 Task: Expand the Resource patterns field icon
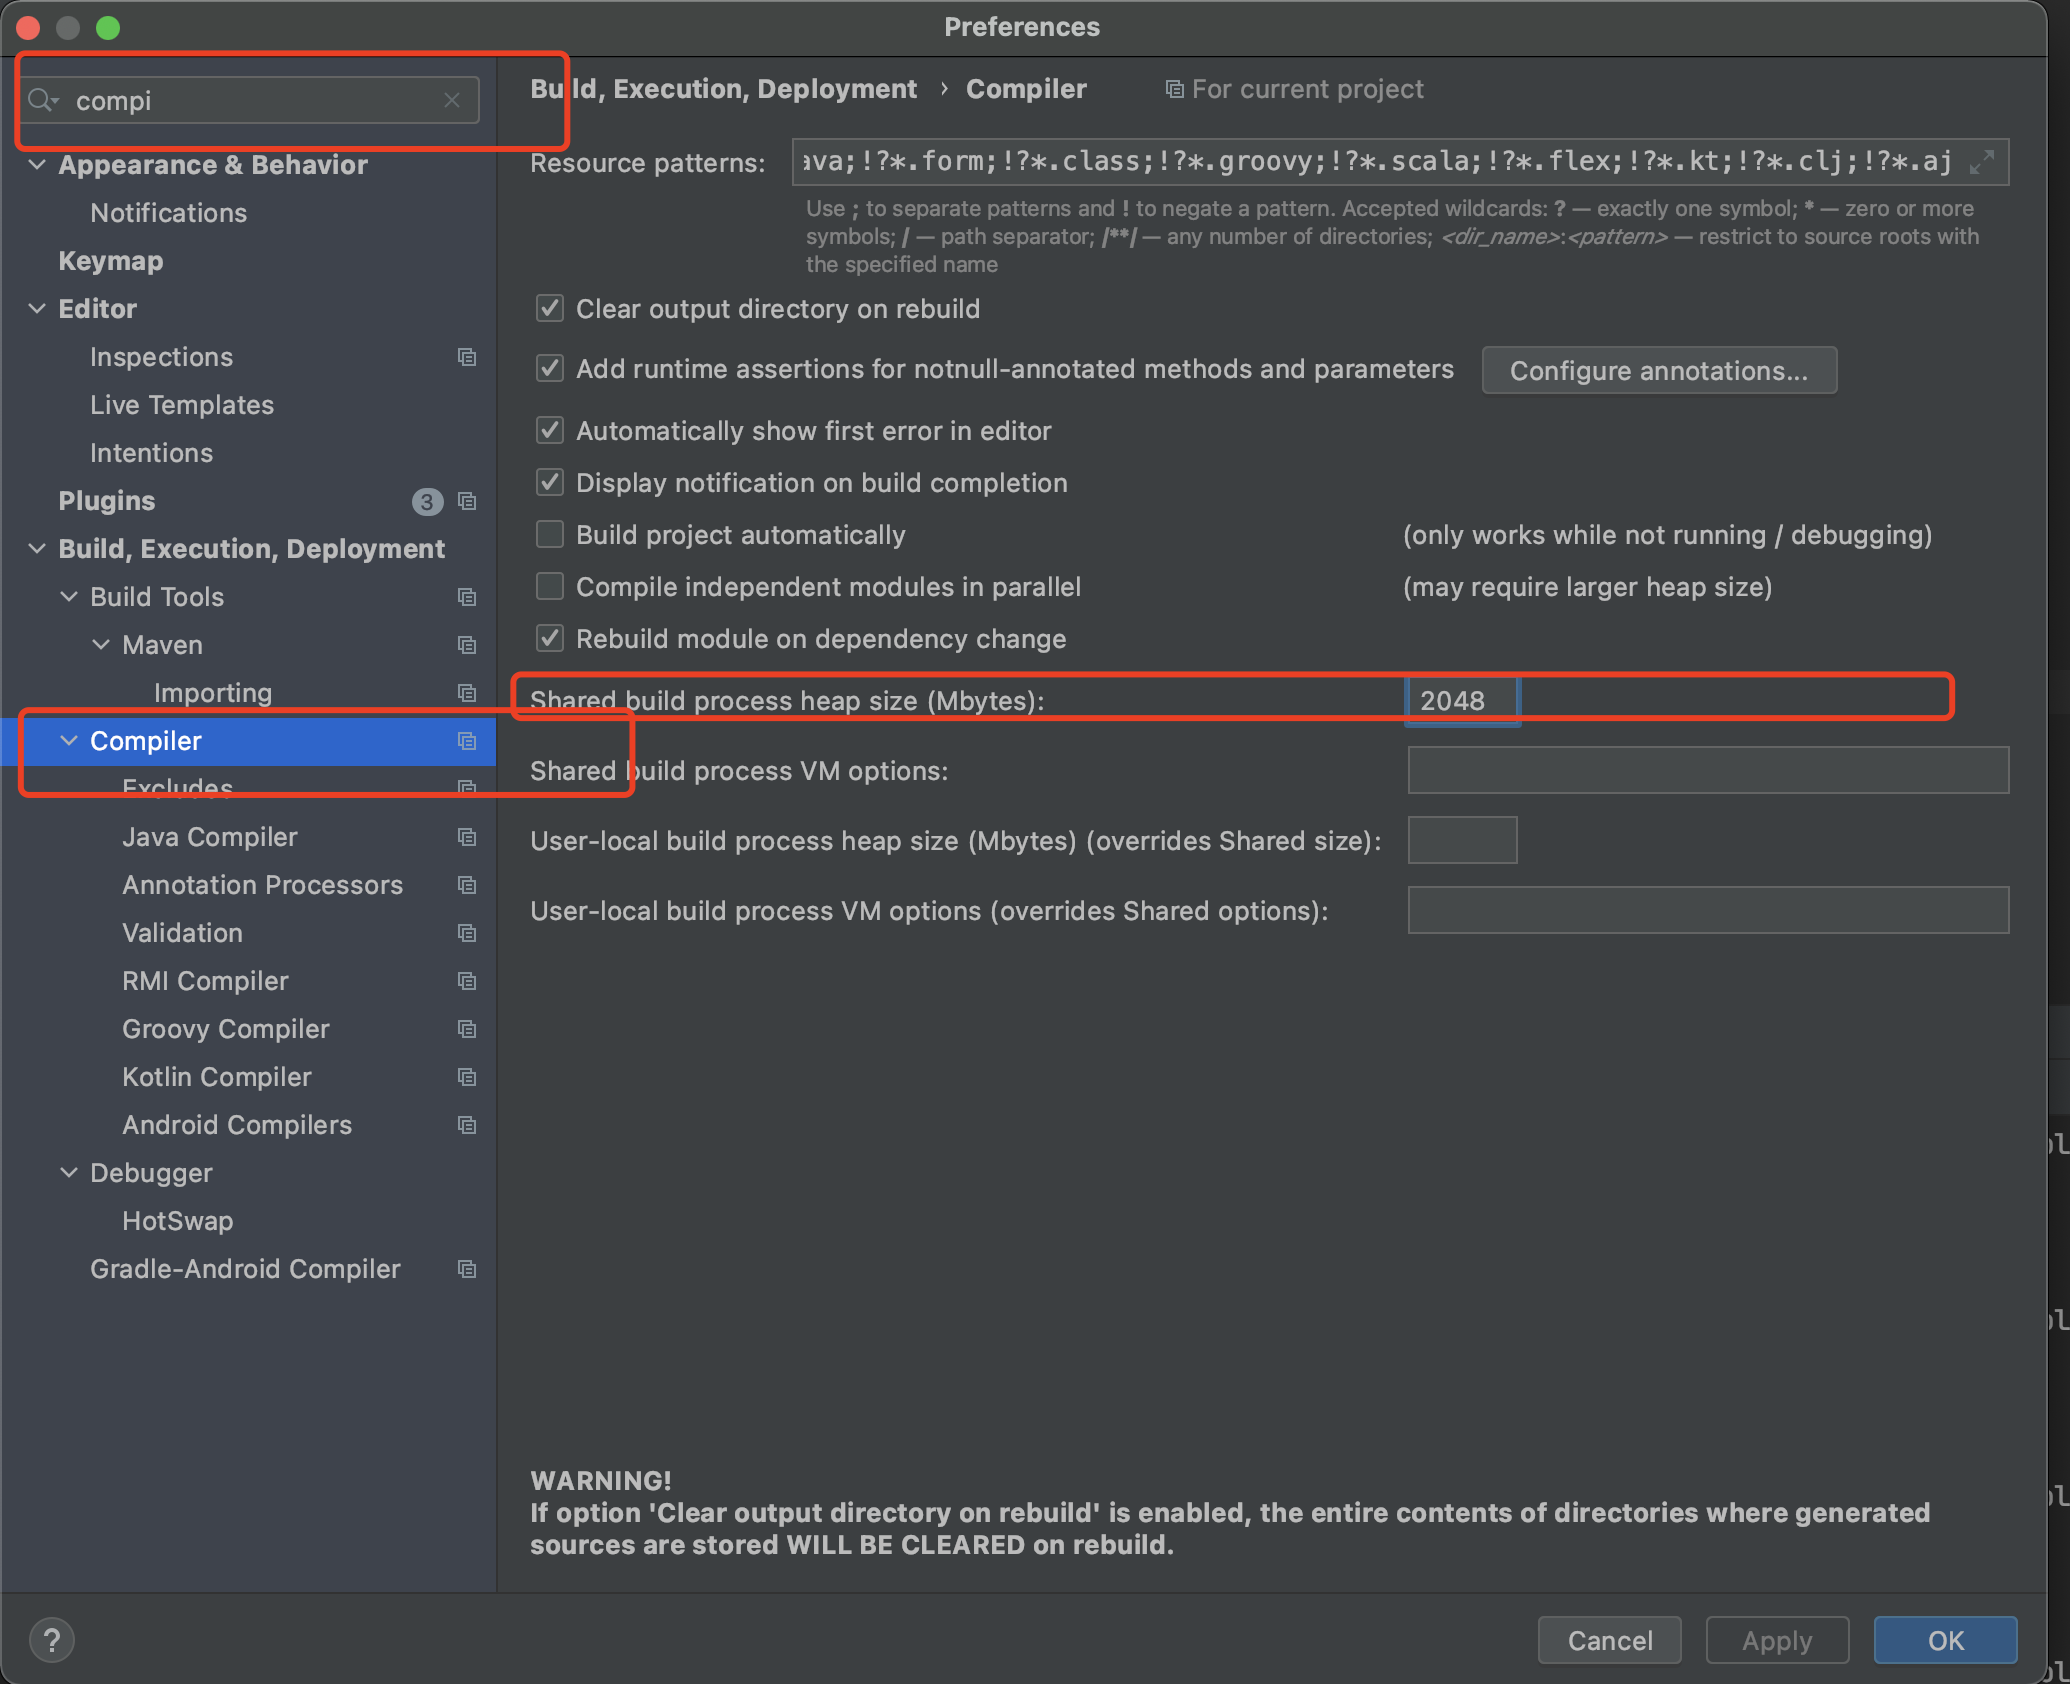coord(1981,161)
